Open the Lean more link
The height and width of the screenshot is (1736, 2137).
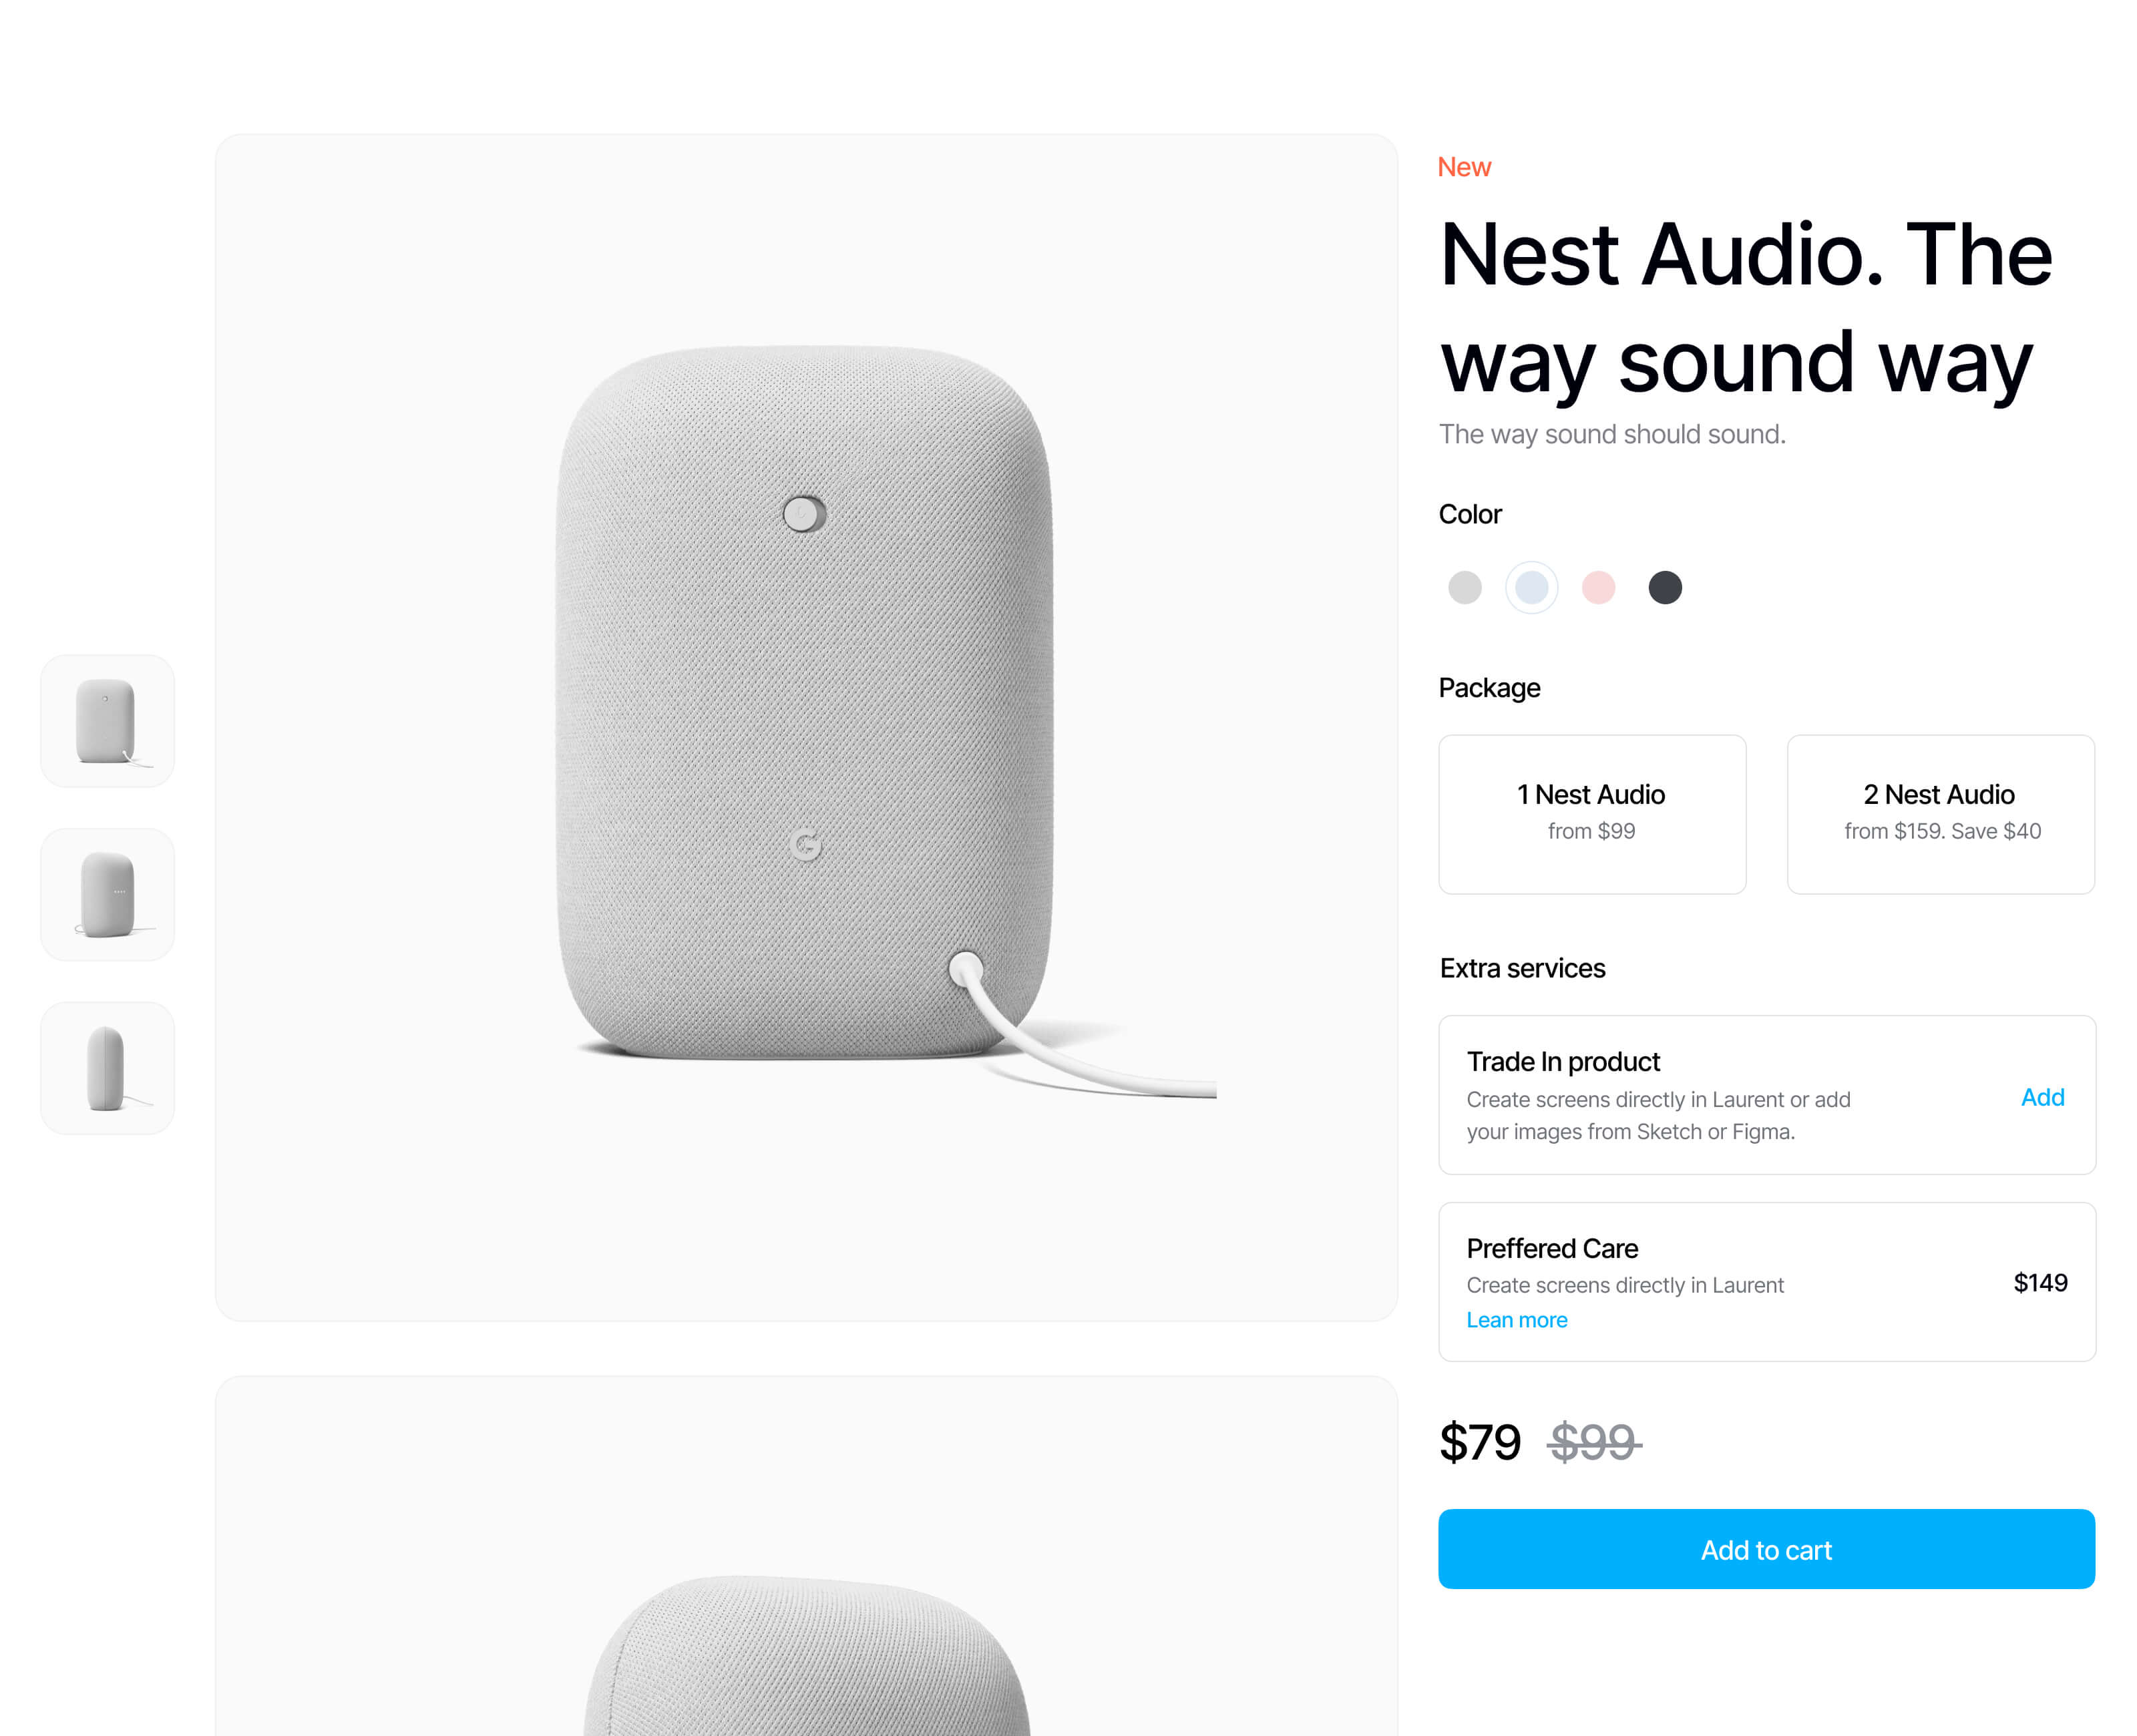tap(1516, 1320)
